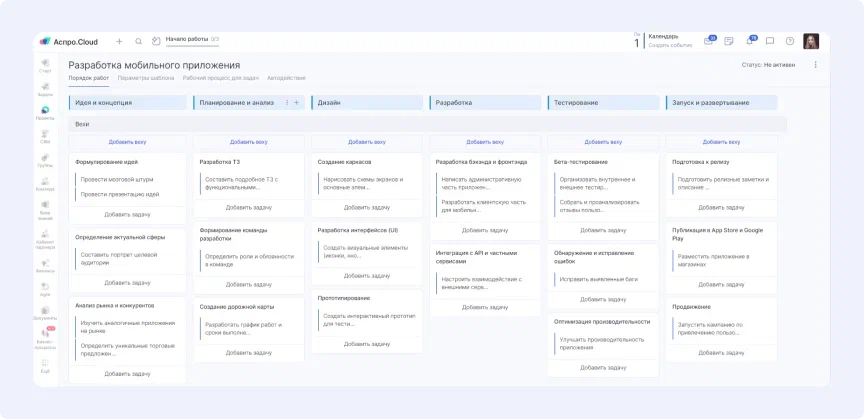Open the user avatar in top right
Viewport: 864px width, 419px height.
pyautogui.click(x=811, y=41)
